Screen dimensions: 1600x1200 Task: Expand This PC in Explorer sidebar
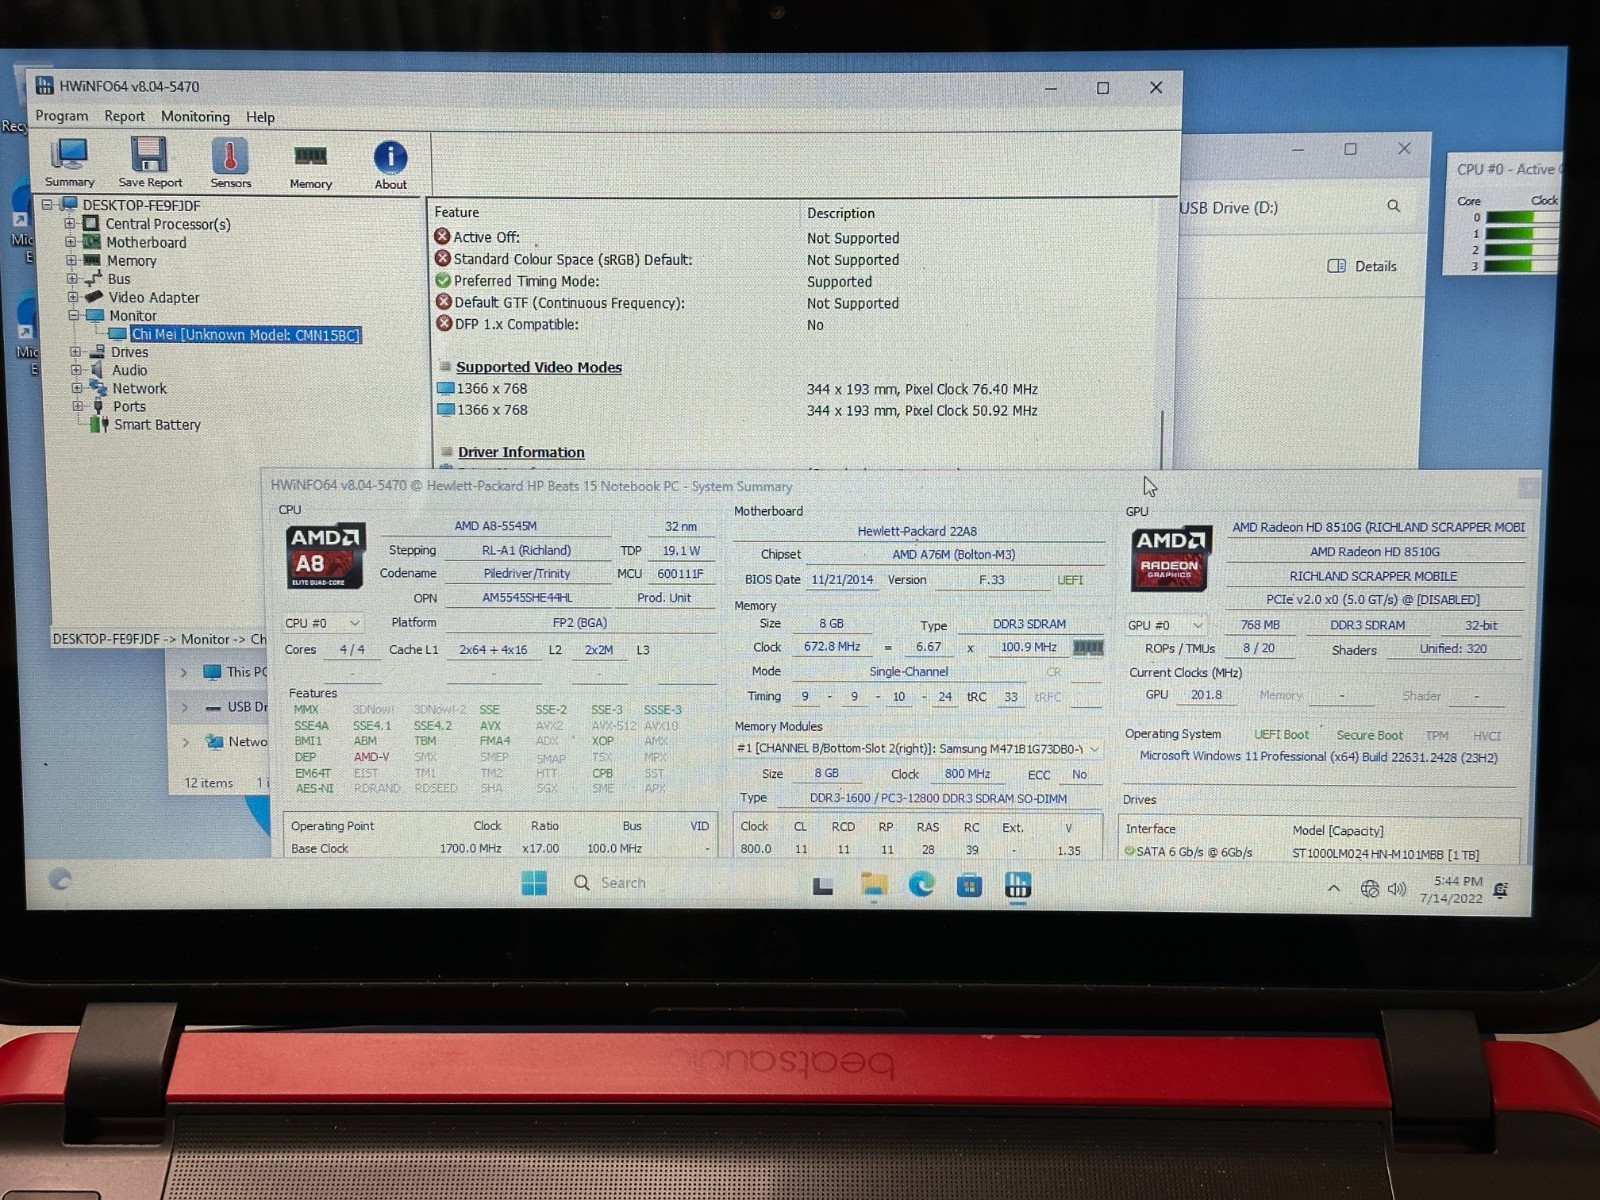coord(184,672)
